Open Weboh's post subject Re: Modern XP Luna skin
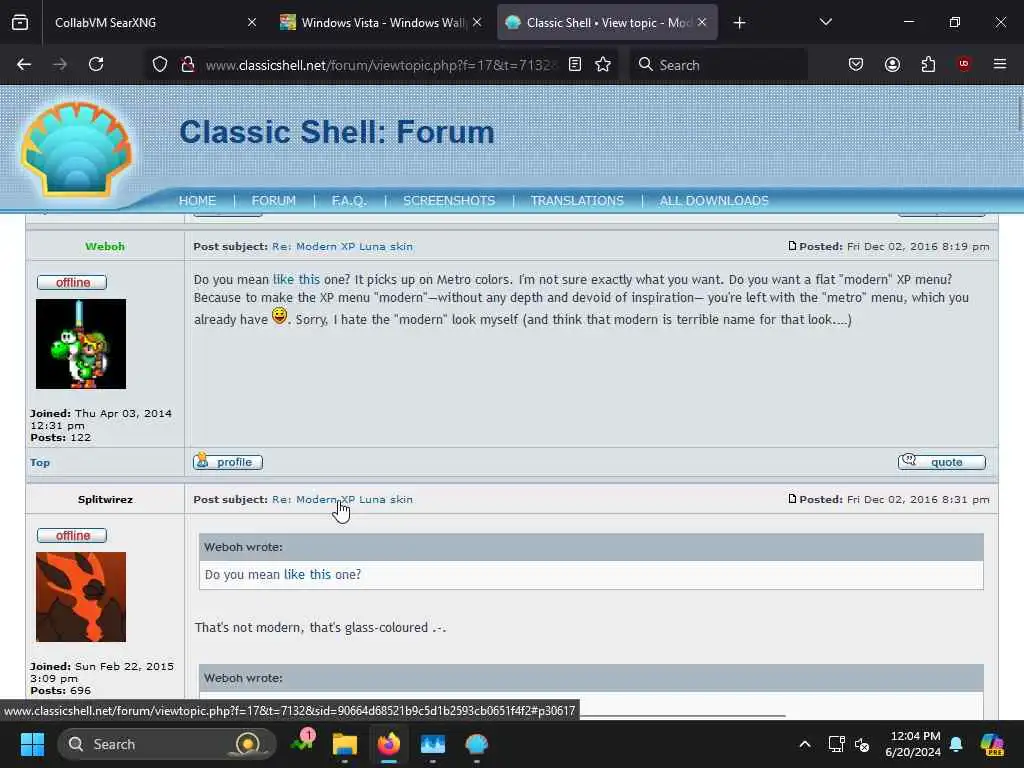Screen dimensions: 1024x768 click(342, 246)
